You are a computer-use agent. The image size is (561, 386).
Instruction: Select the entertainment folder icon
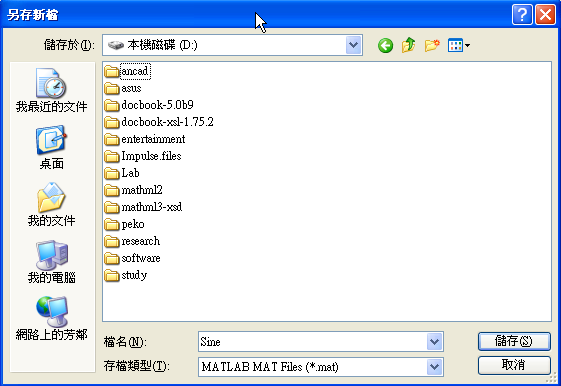(112, 139)
